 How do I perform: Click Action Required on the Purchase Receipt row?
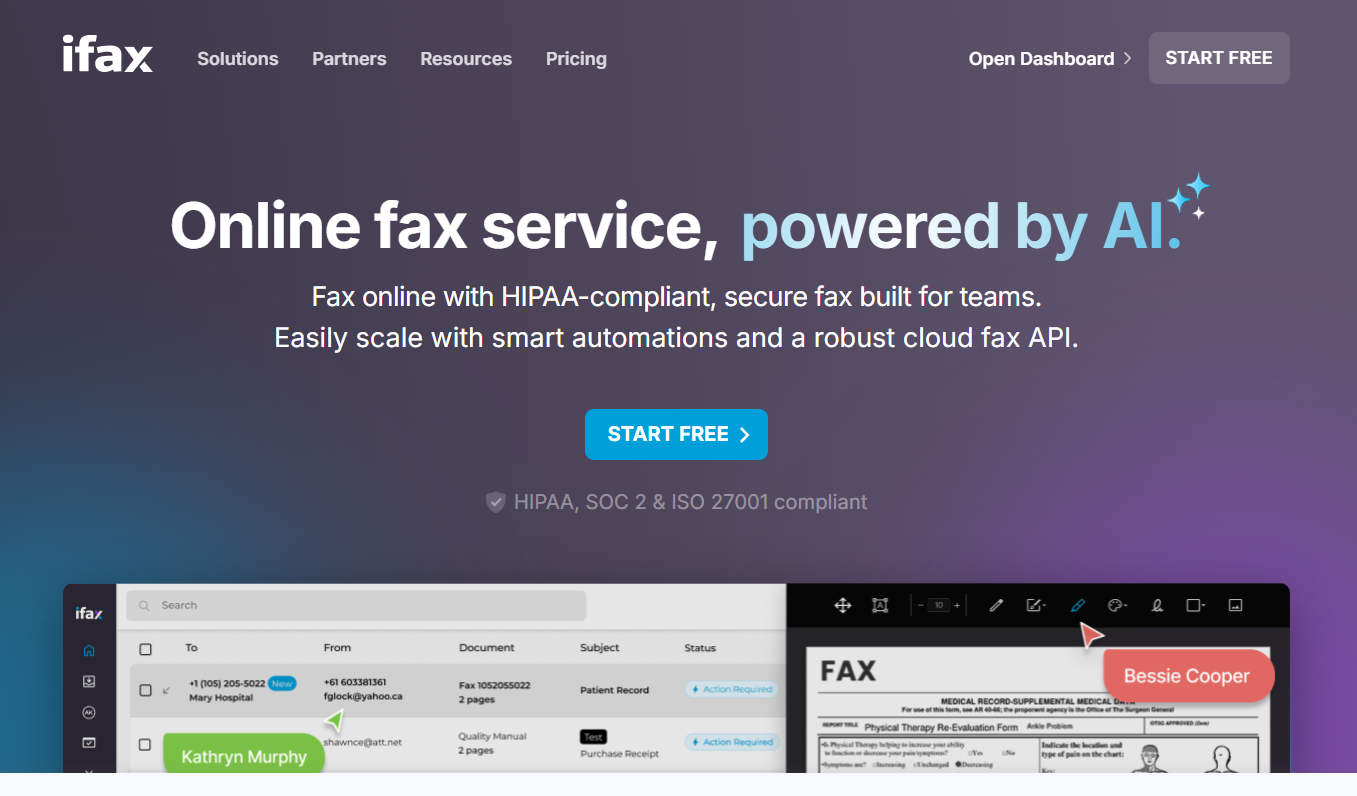731,742
